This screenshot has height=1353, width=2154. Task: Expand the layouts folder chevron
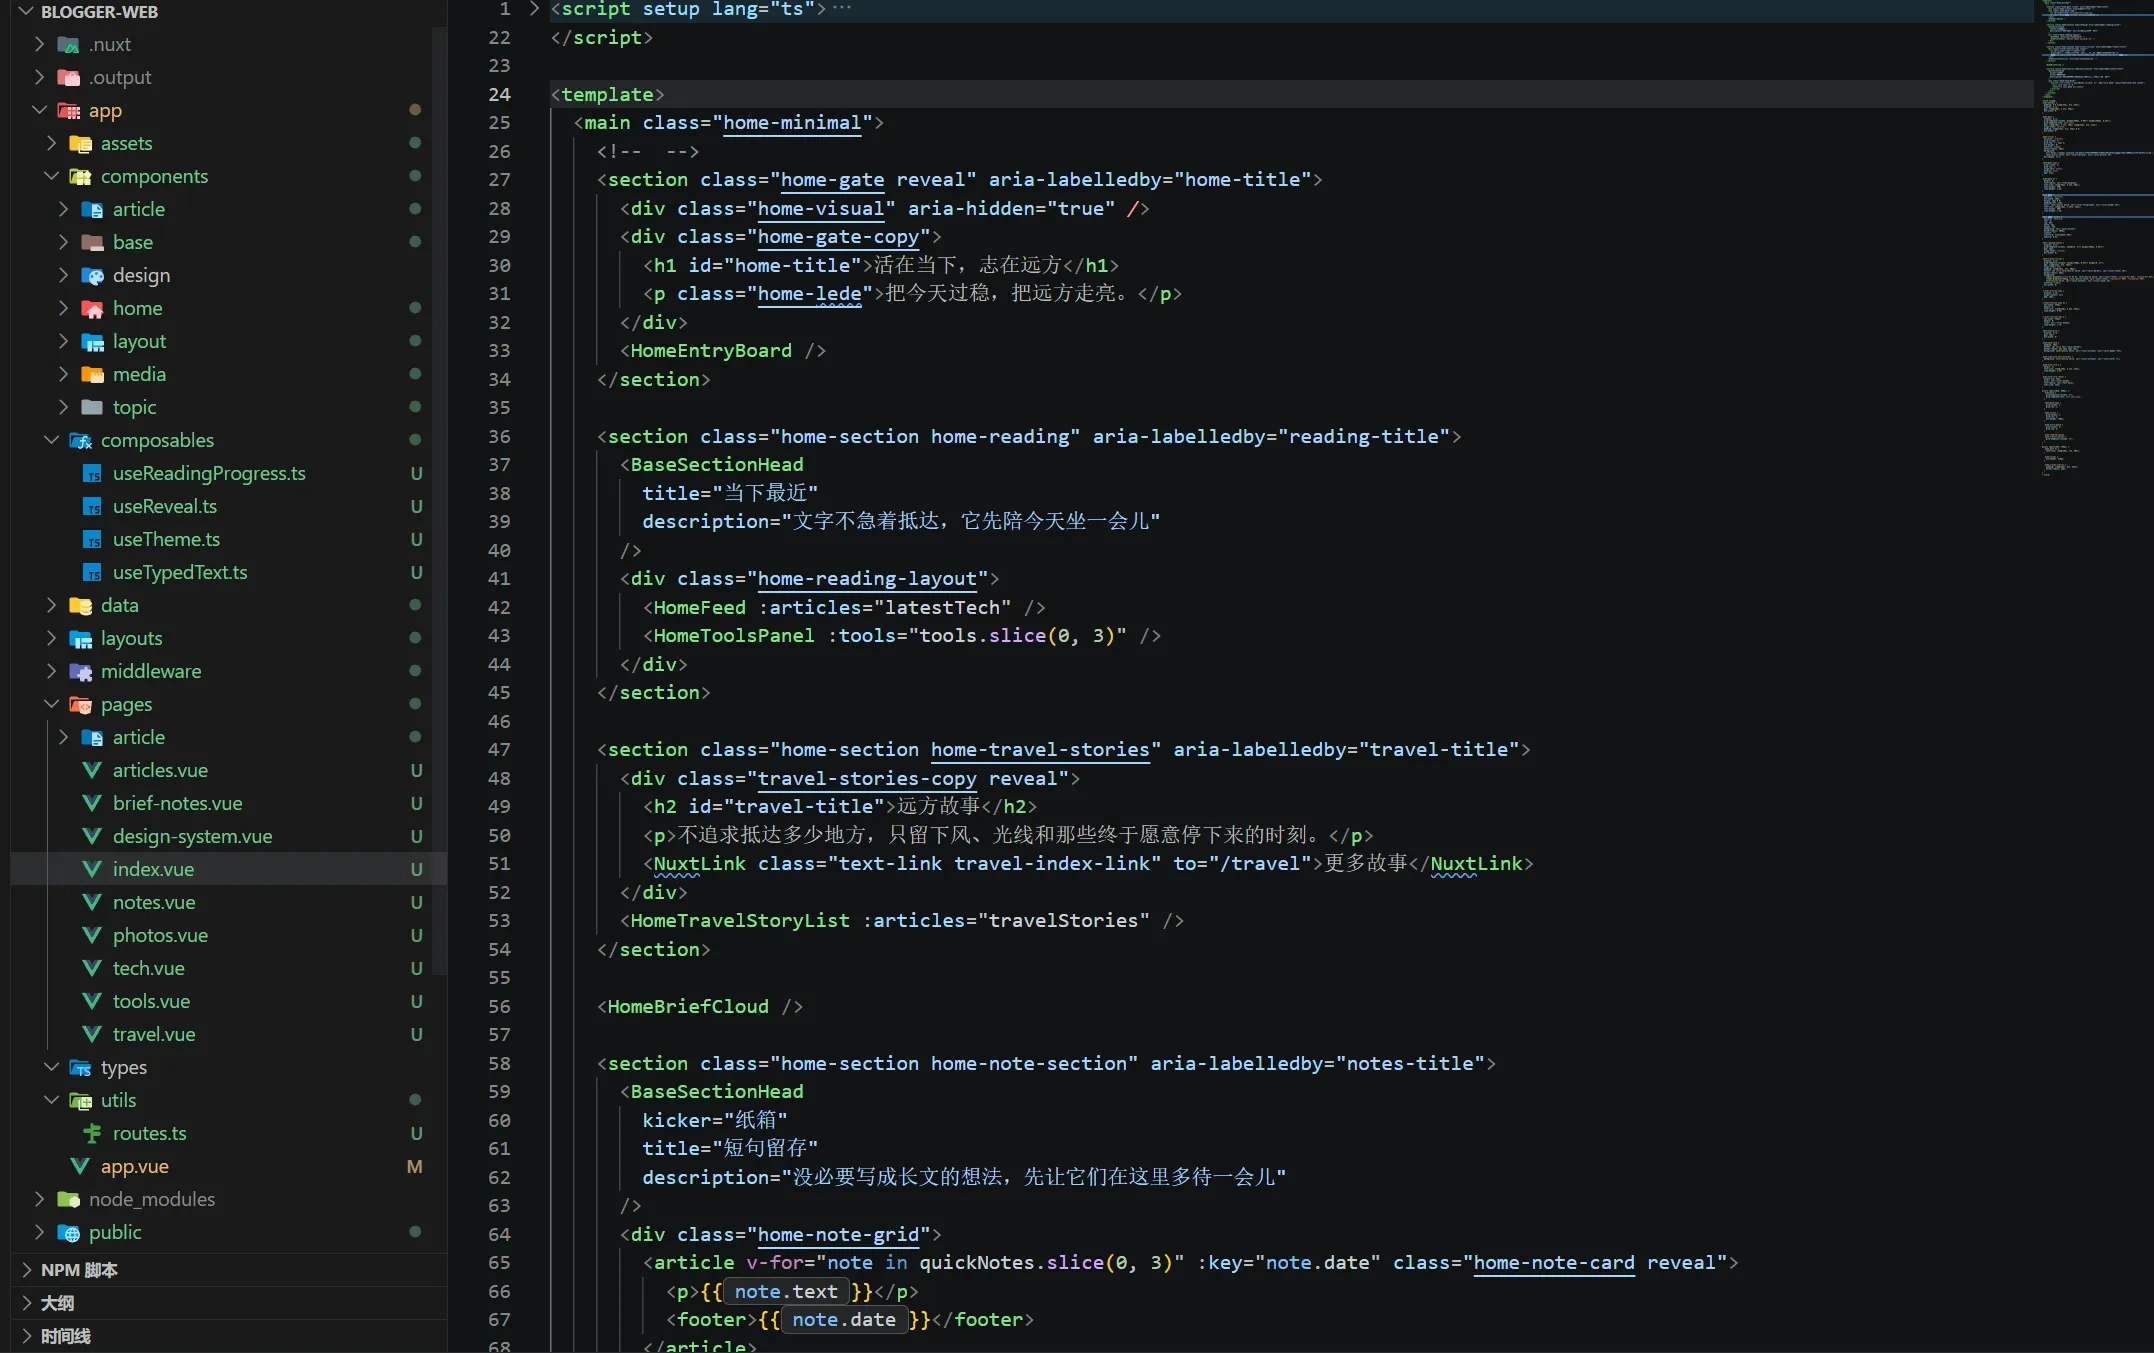click(51, 639)
